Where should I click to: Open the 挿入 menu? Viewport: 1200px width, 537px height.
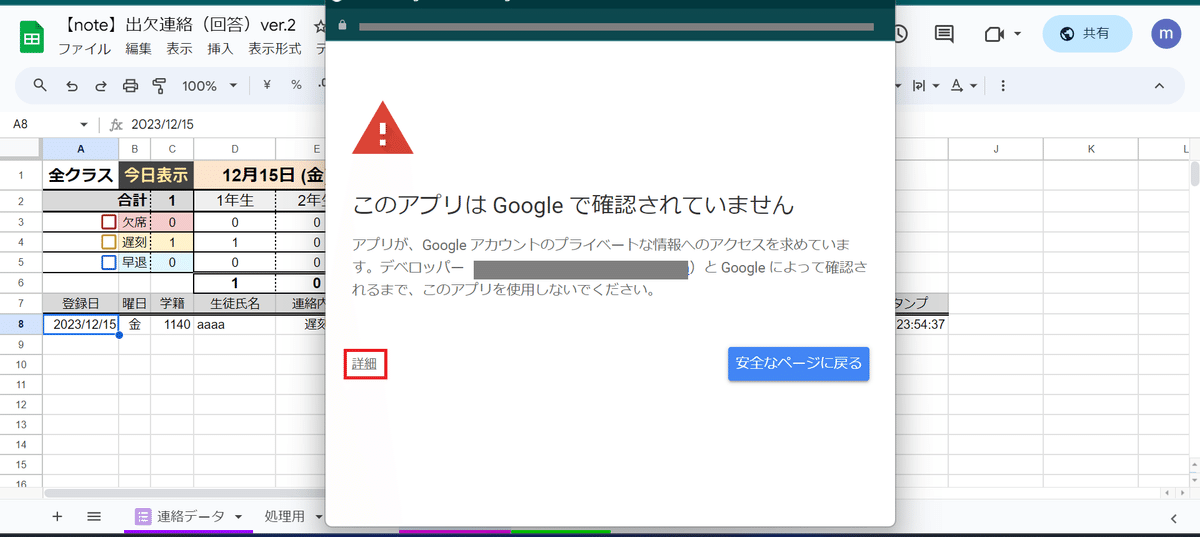point(220,48)
